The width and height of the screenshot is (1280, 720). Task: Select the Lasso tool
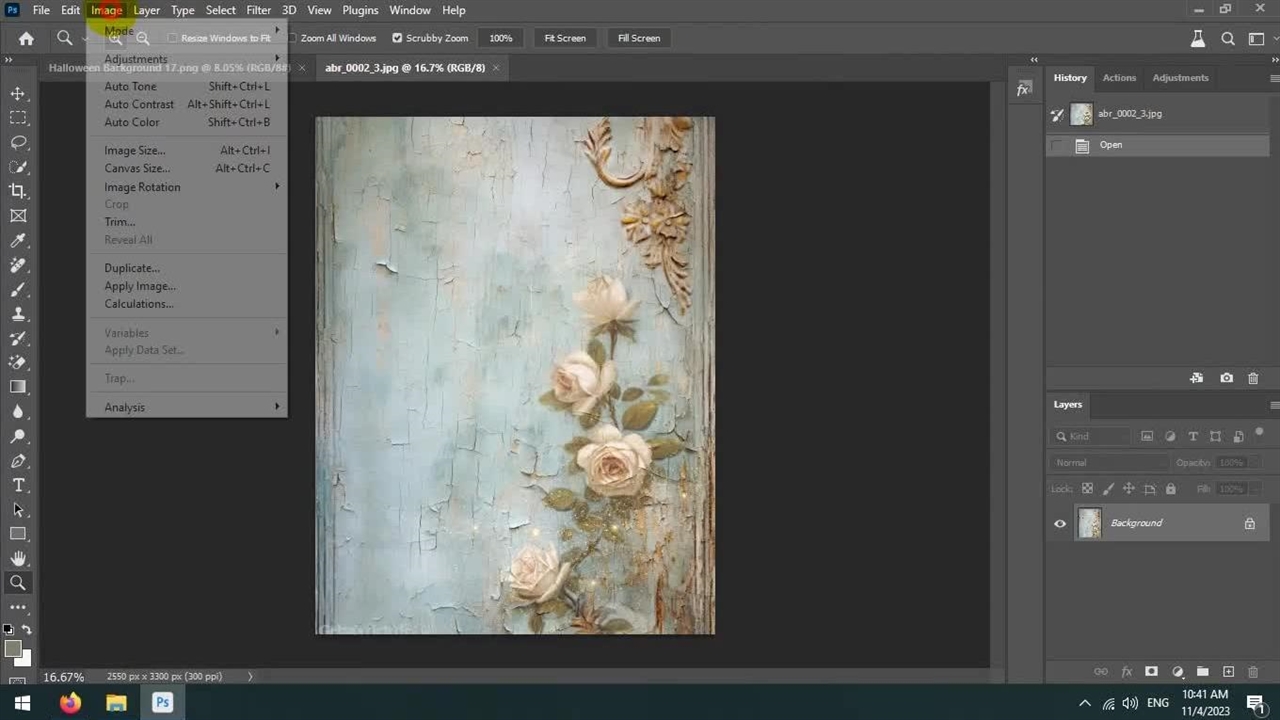tap(18, 142)
